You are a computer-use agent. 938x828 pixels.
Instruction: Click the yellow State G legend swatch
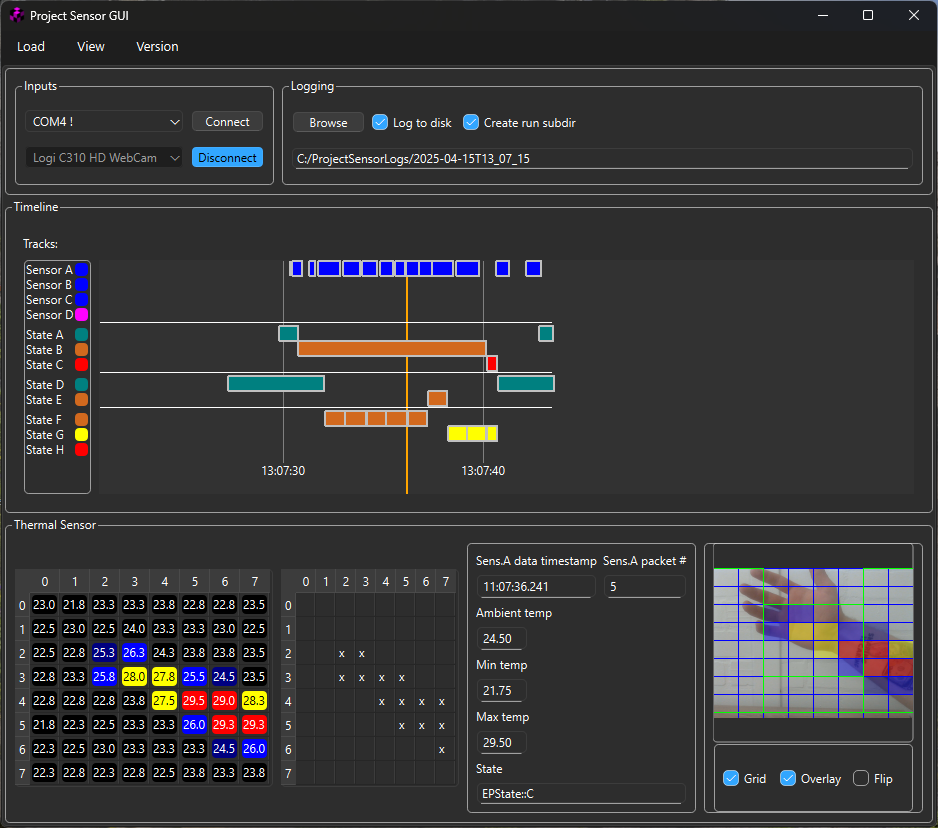pos(81,434)
